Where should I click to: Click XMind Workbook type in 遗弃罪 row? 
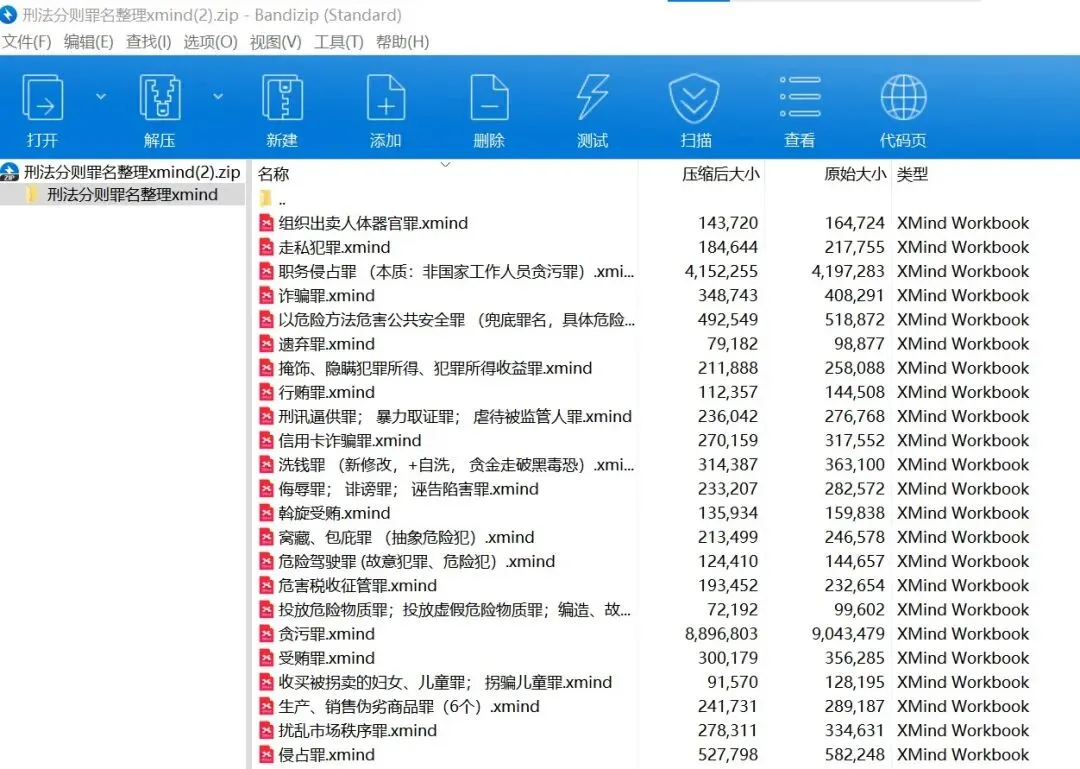[x=963, y=344]
